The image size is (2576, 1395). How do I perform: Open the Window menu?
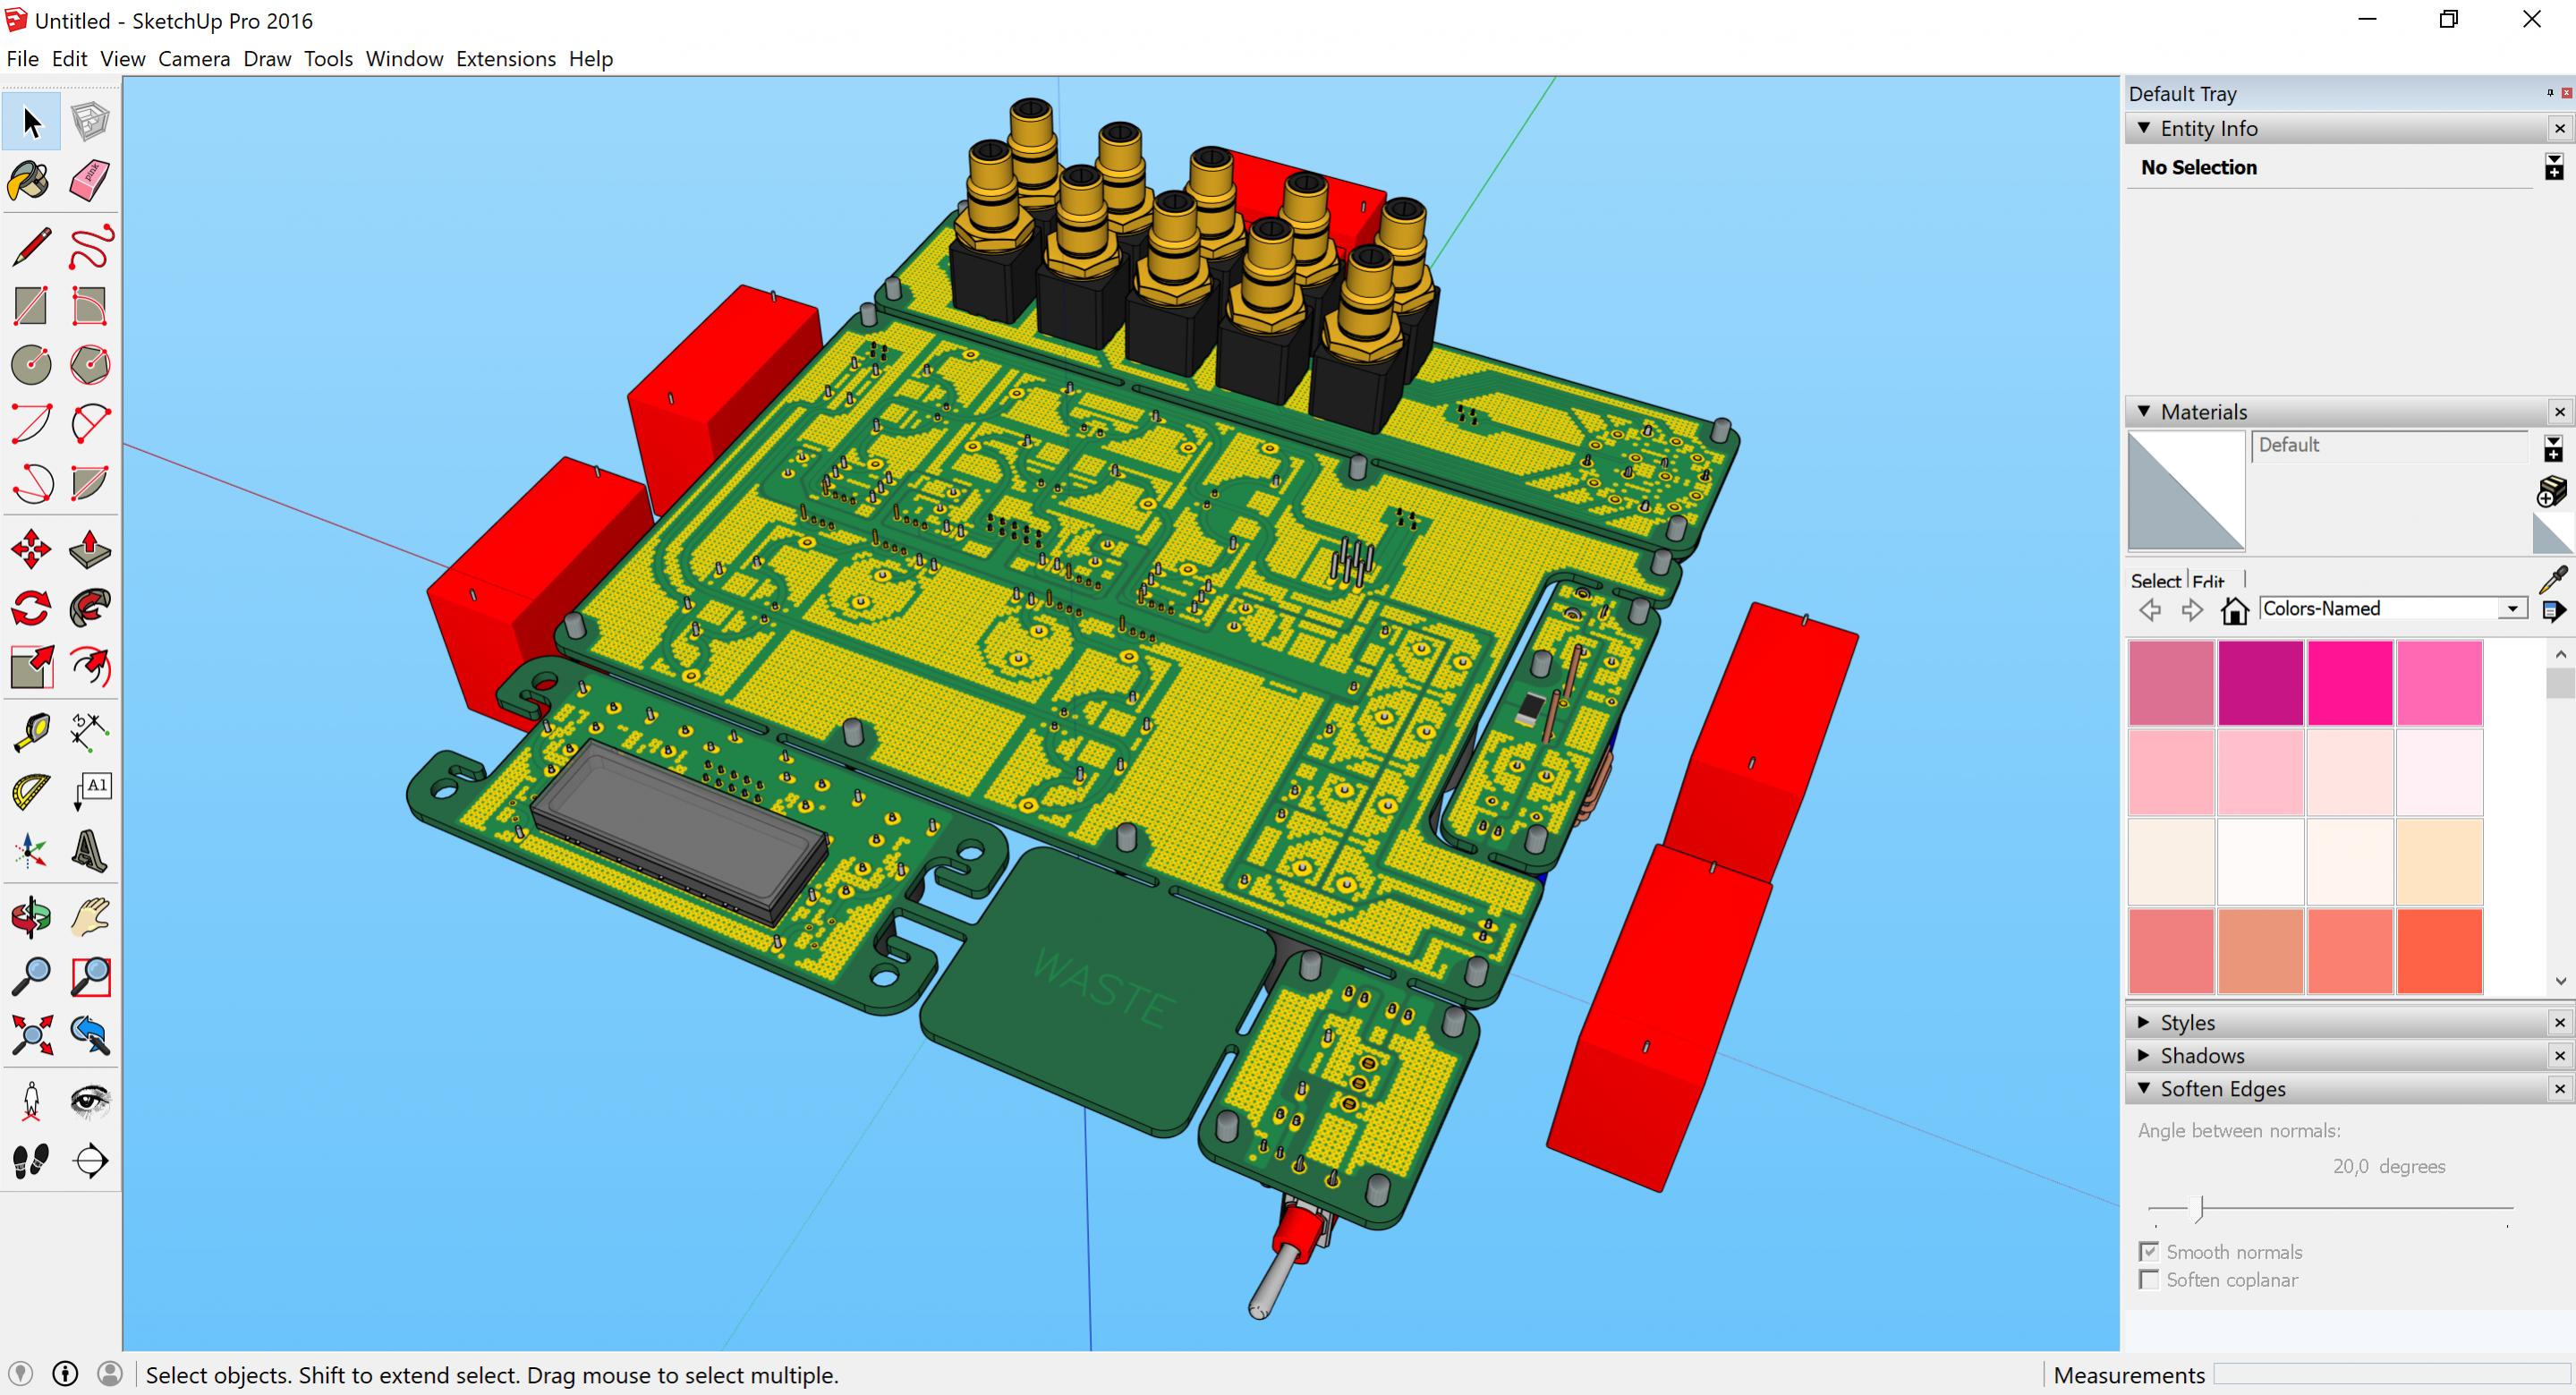pyautogui.click(x=404, y=59)
